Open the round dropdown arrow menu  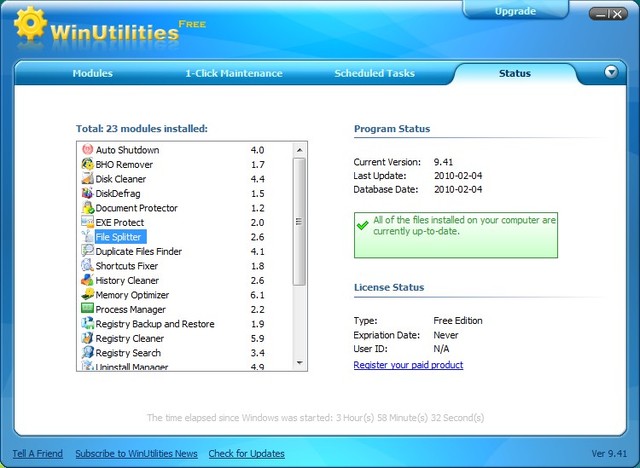(611, 72)
